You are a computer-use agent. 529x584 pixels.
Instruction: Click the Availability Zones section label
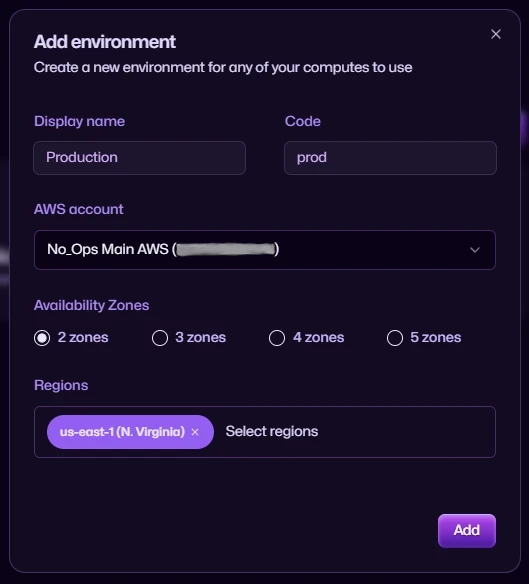[x=91, y=305]
